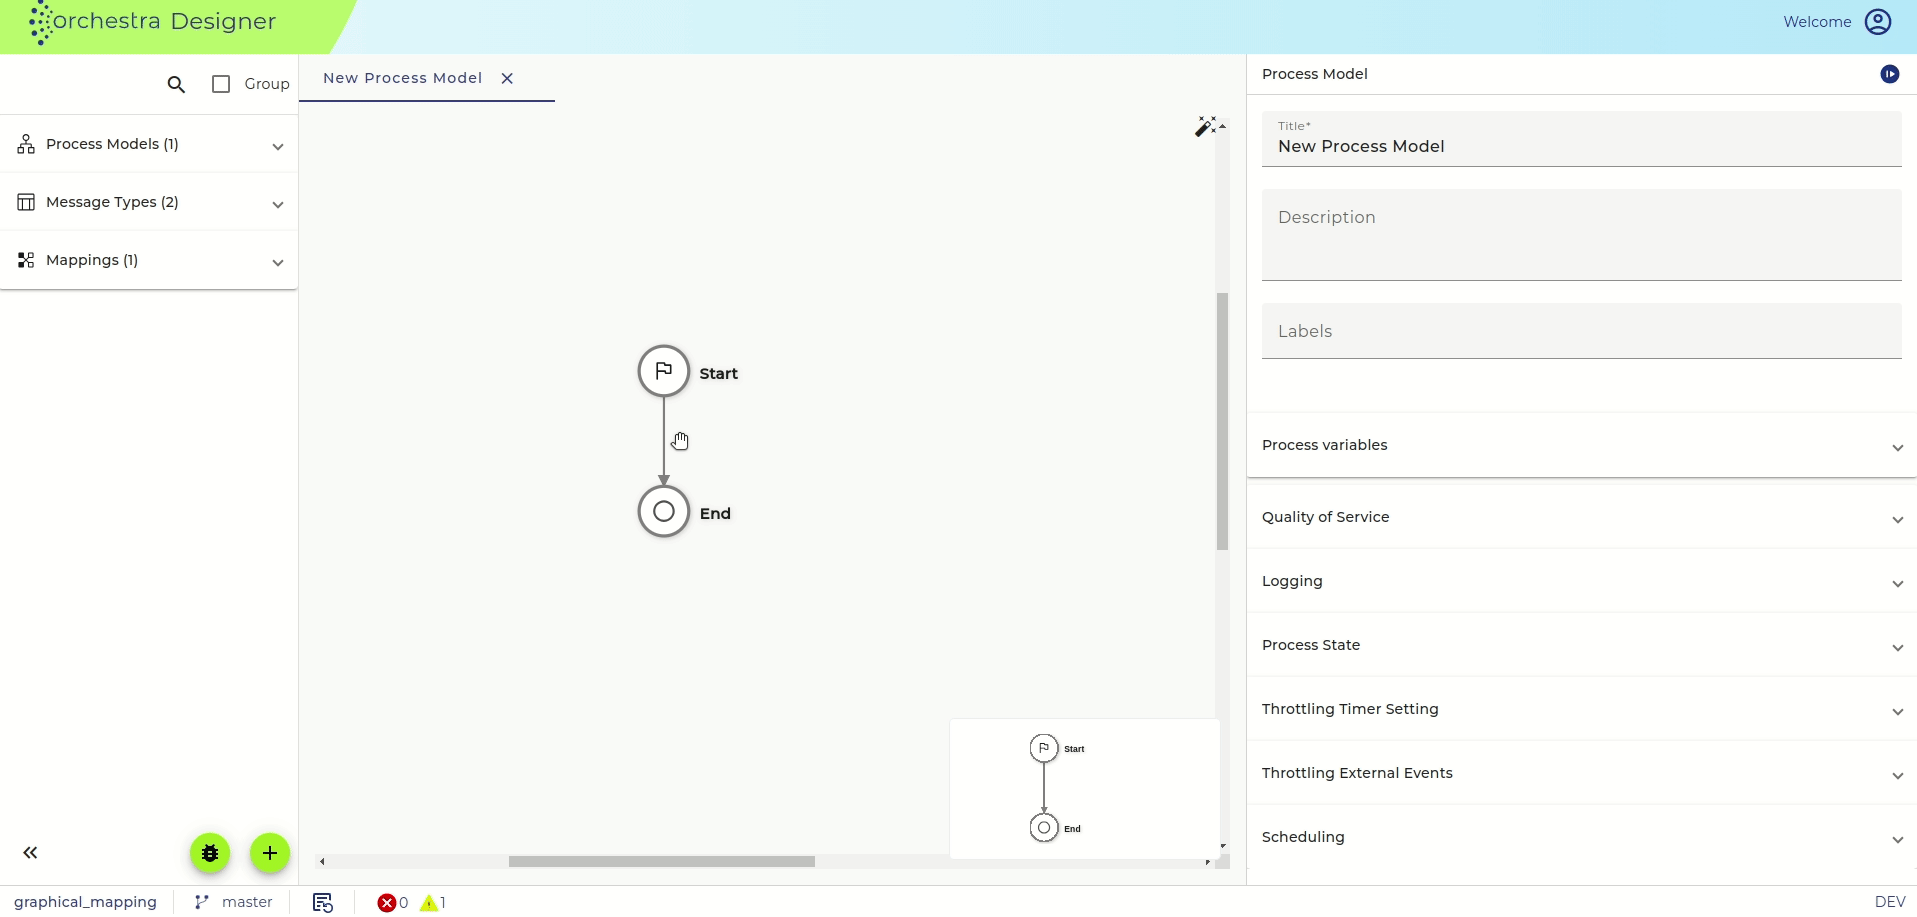
Task: Click the Welcome text in header
Action: click(x=1817, y=22)
